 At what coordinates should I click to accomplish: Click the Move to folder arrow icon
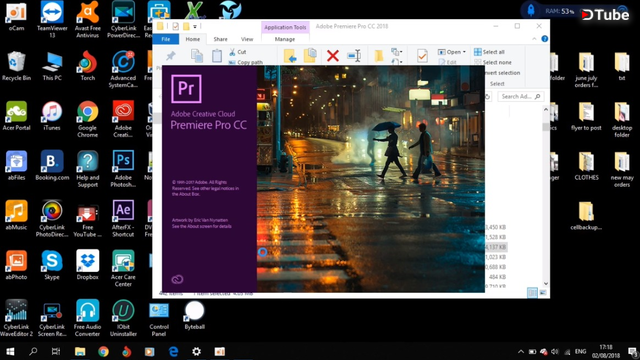tap(290, 56)
